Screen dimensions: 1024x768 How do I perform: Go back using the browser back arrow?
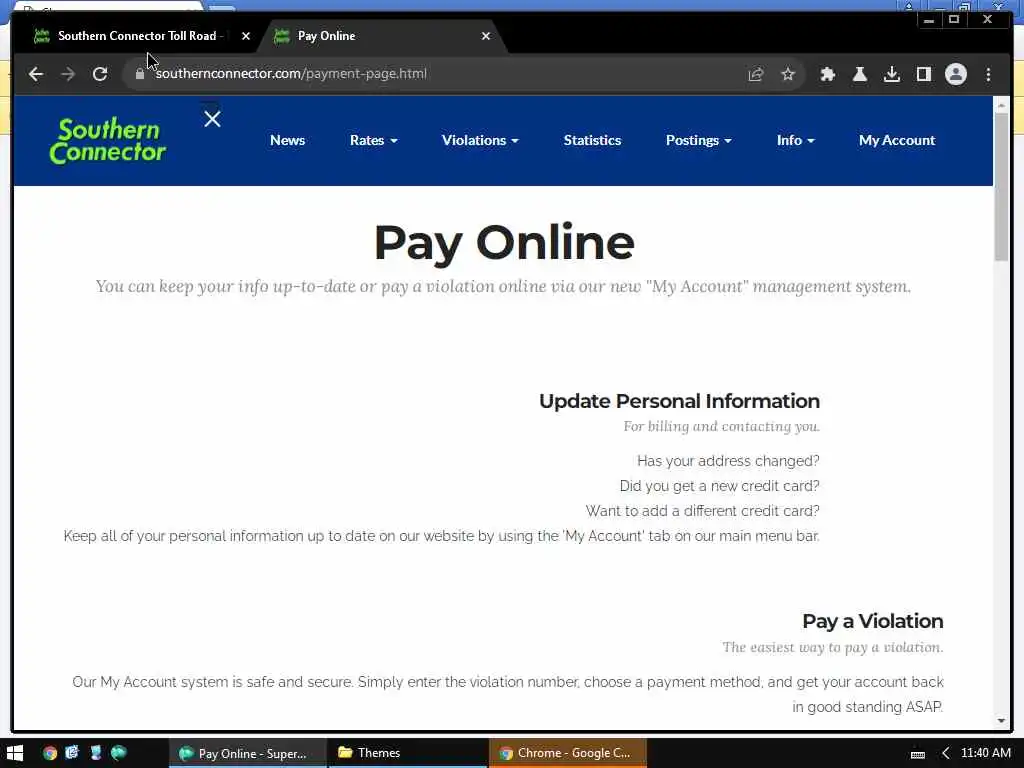point(36,74)
